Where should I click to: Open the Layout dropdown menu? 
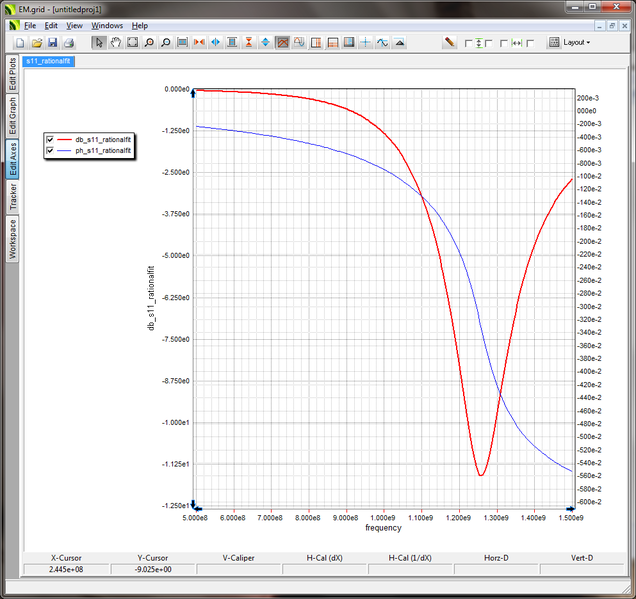[x=577, y=43]
